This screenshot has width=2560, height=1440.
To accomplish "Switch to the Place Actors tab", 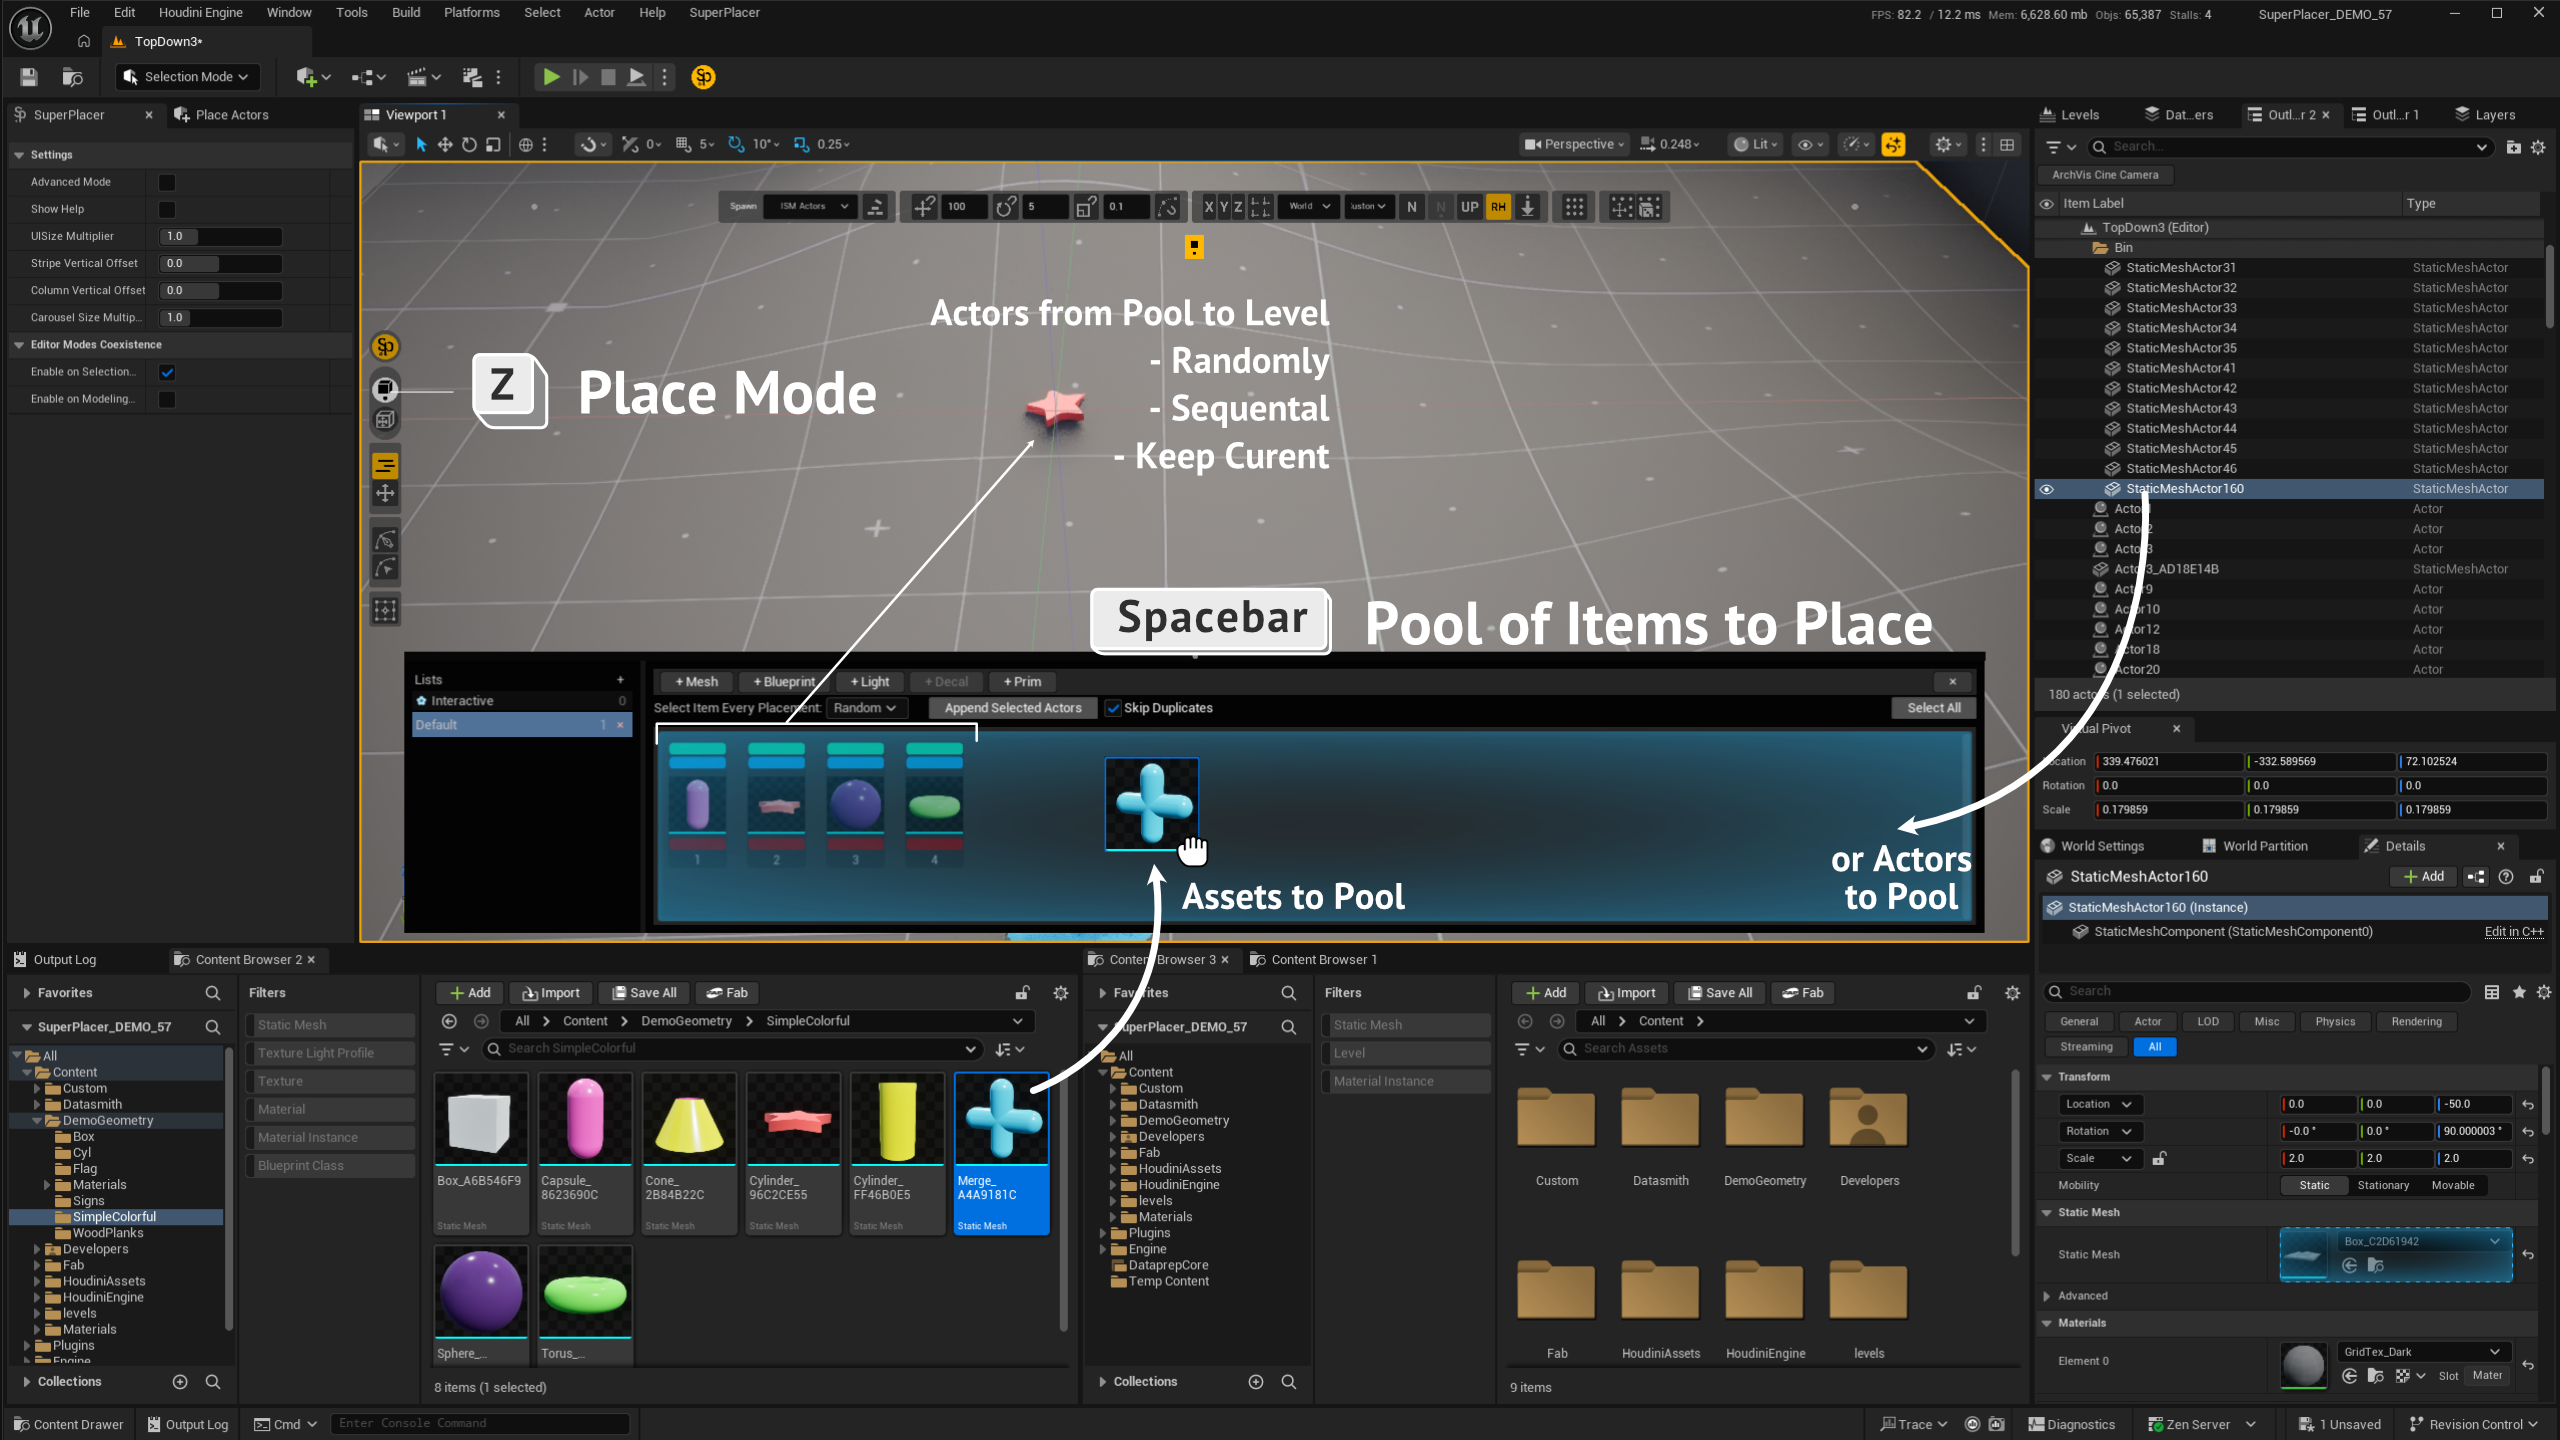I will pos(221,115).
